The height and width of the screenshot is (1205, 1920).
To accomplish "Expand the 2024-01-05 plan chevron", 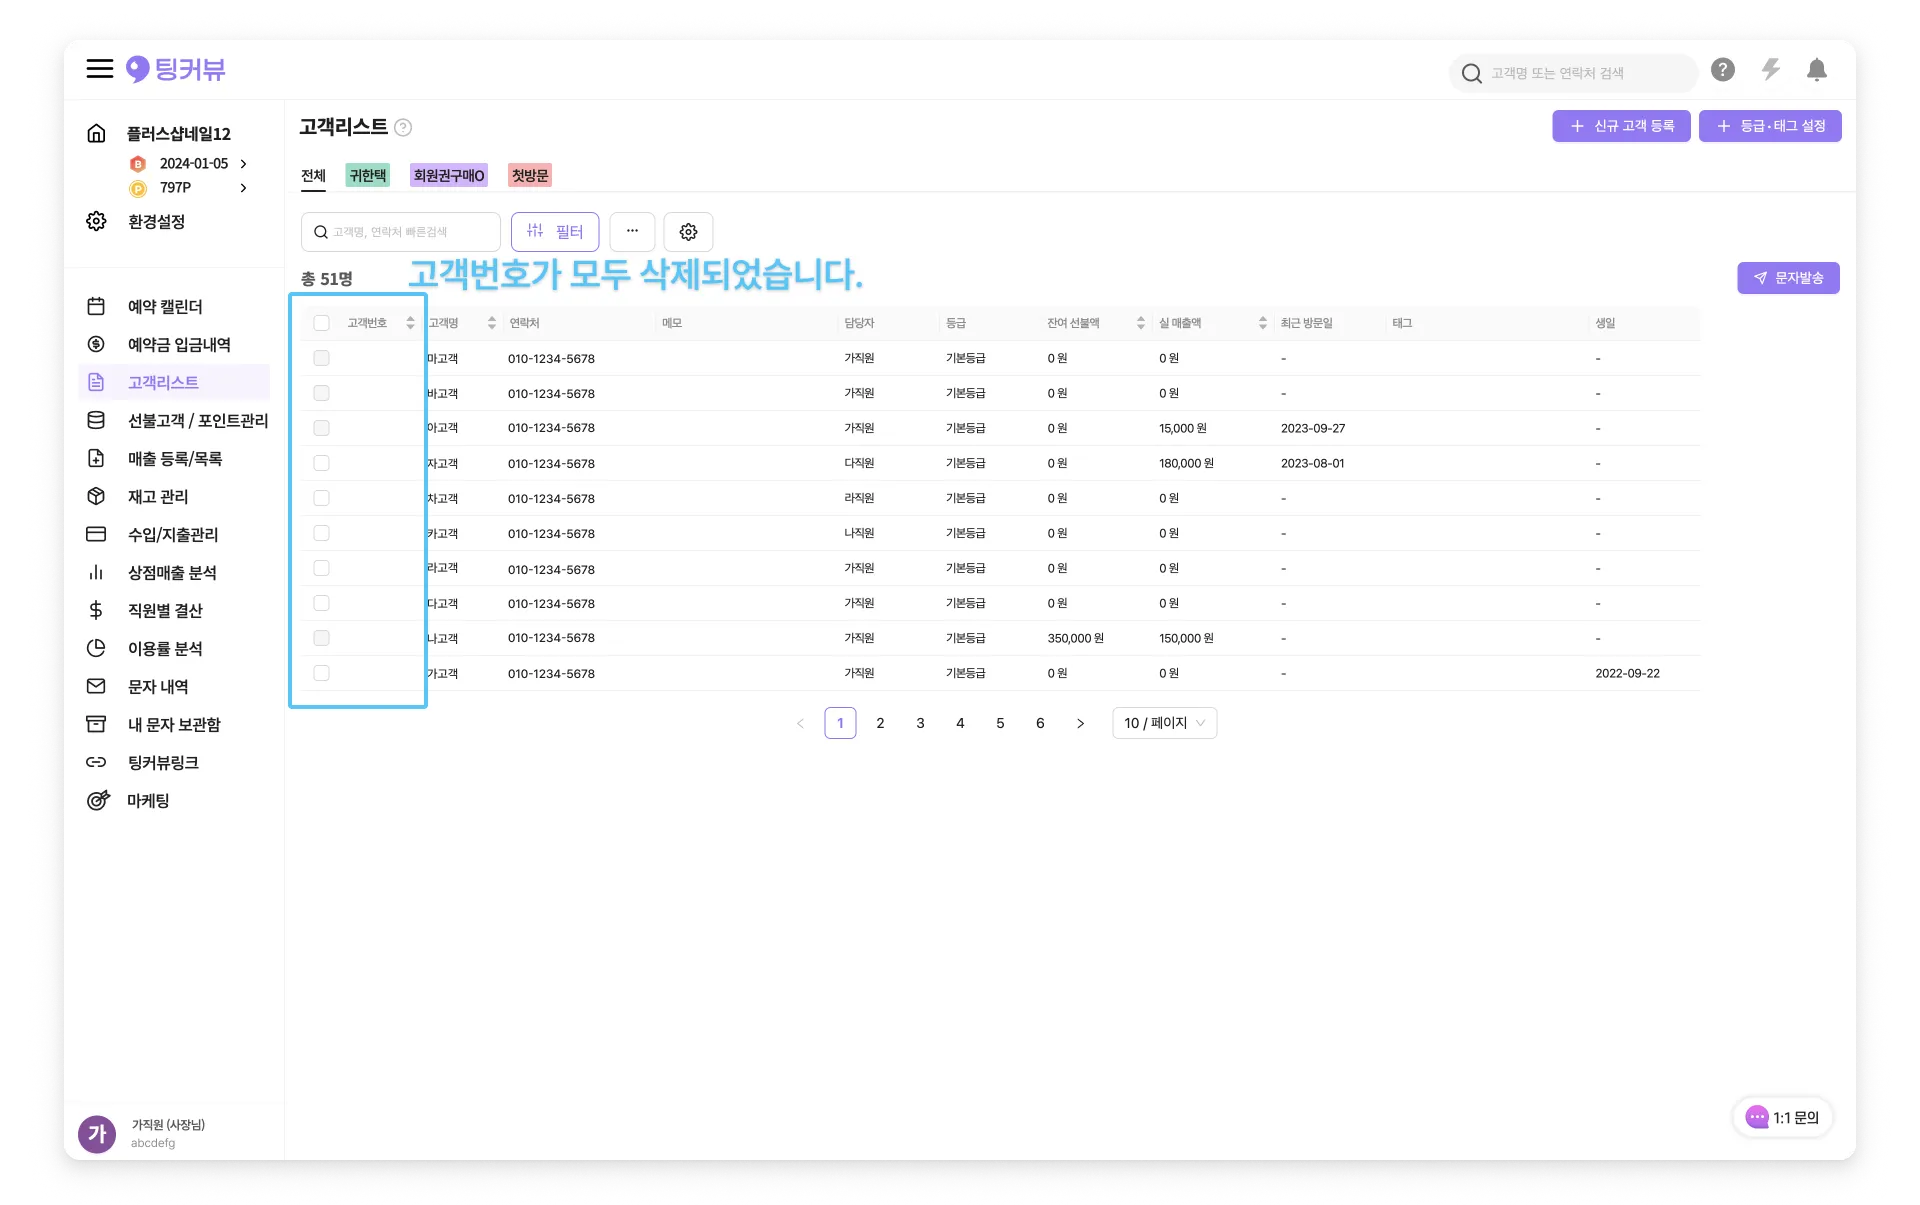I will (243, 164).
